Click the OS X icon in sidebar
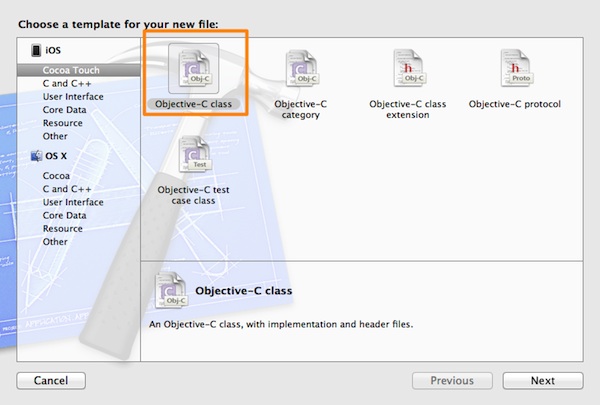This screenshot has width=600, height=405. (37, 157)
